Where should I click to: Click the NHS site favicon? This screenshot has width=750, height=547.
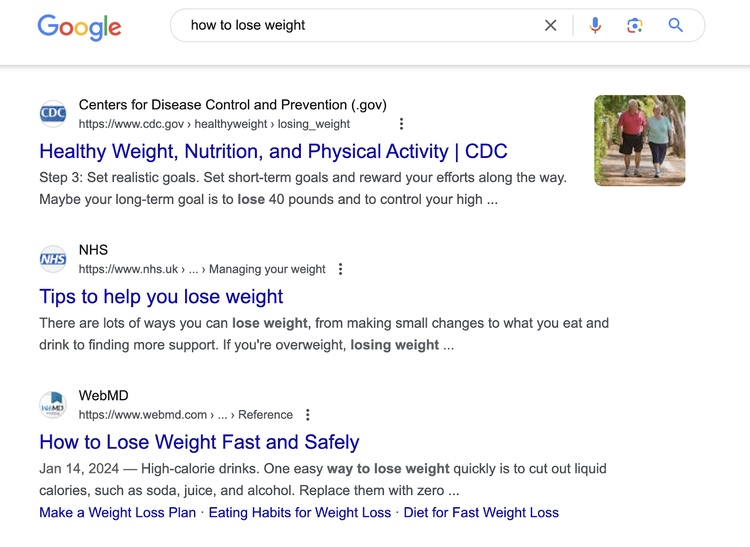coord(53,259)
